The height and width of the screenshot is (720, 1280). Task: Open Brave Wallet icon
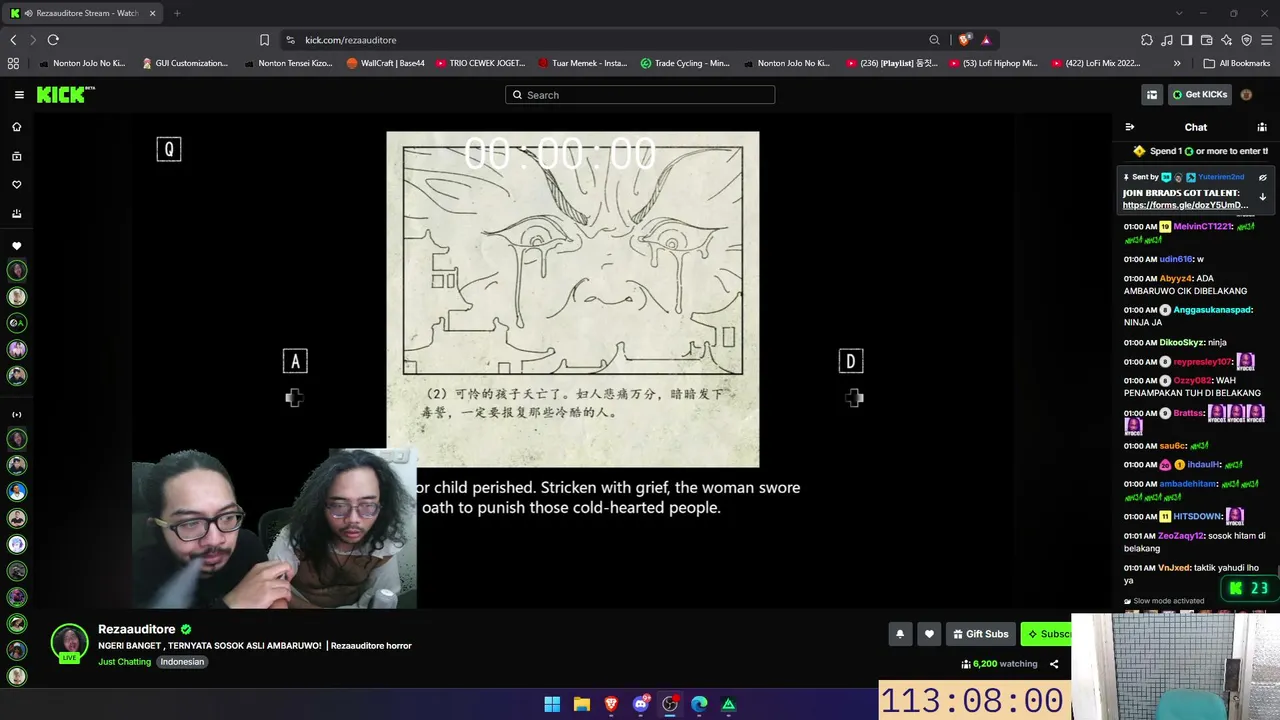coord(1206,40)
